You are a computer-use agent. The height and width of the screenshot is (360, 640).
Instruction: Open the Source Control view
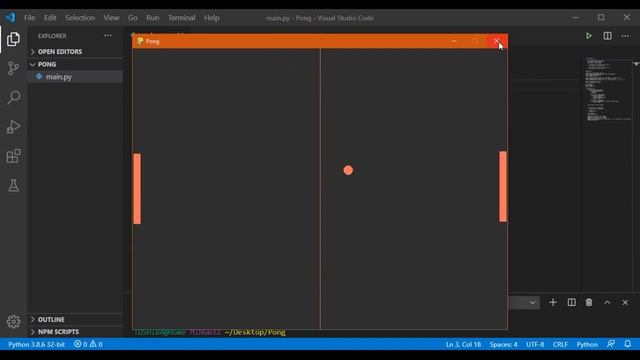13,68
